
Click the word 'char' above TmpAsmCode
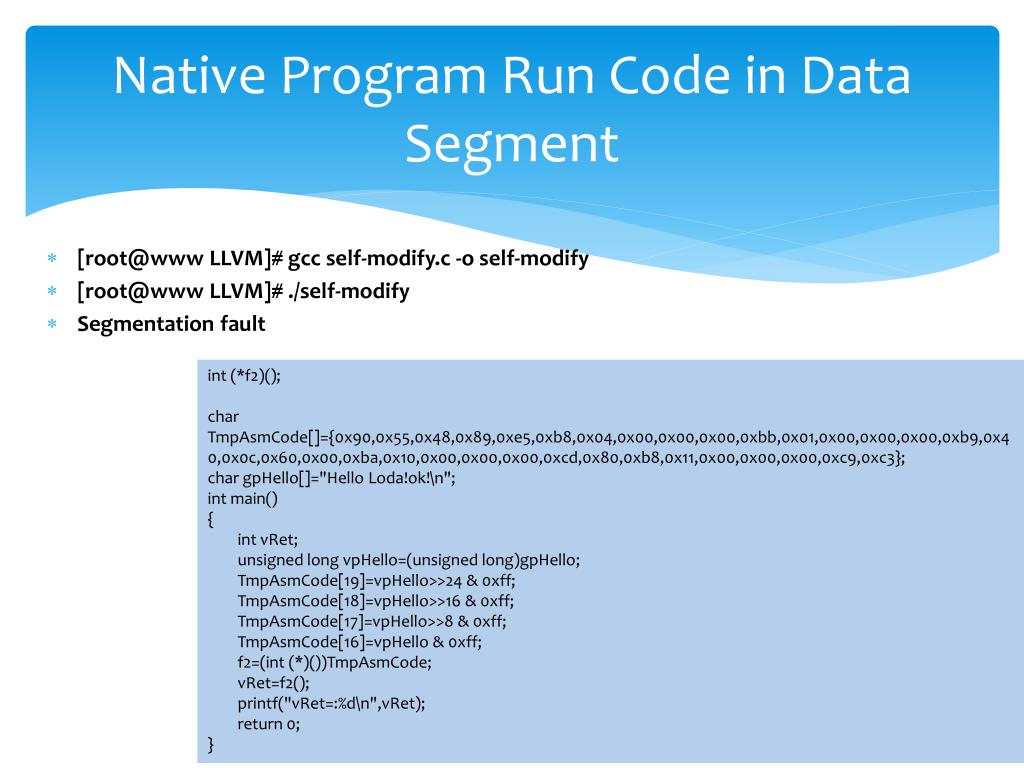tap(223, 417)
